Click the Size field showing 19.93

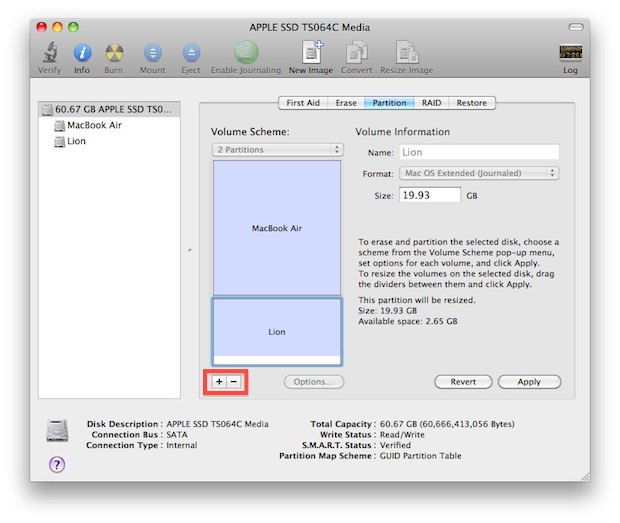tap(430, 195)
